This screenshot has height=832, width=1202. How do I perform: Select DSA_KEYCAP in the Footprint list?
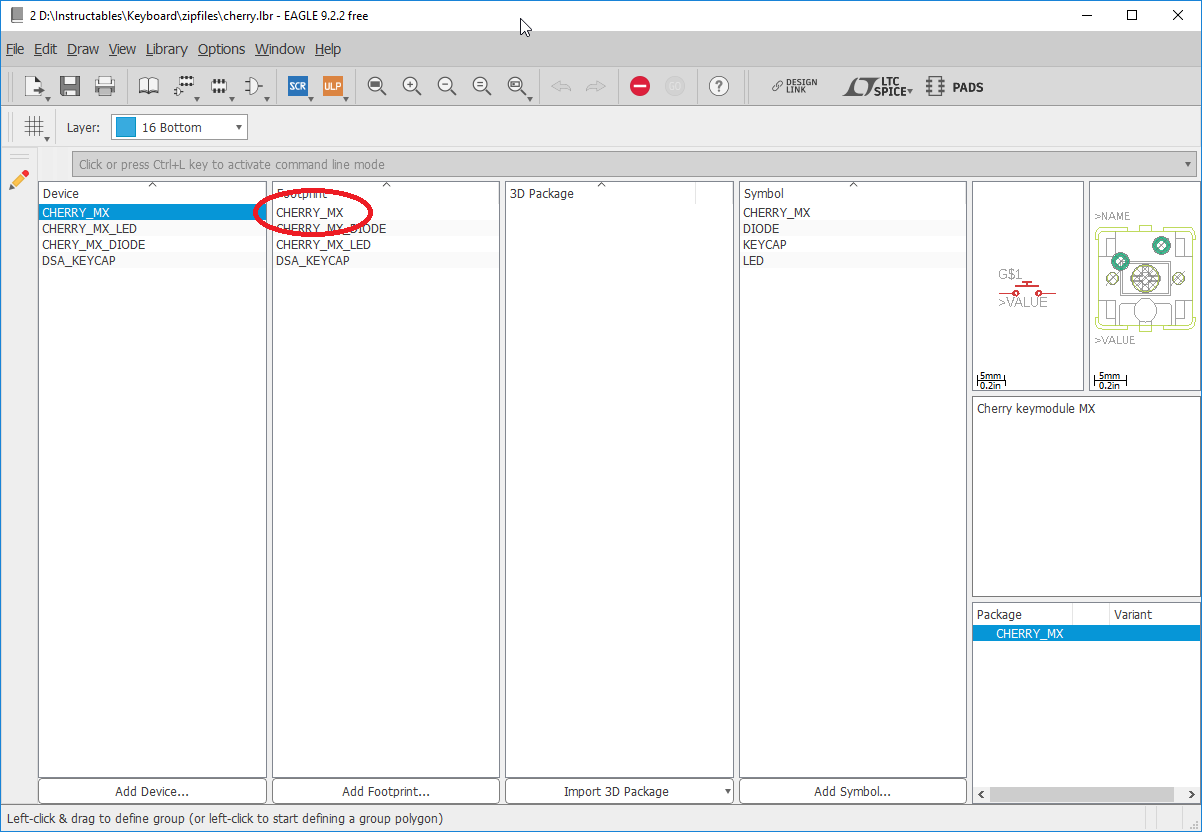click(386, 261)
